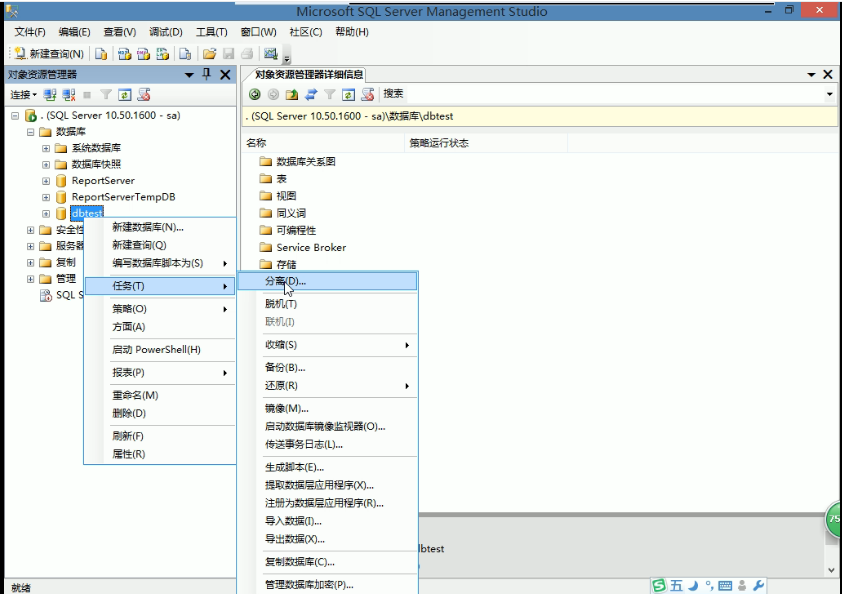The width and height of the screenshot is (842, 594).
Task: Choose 导入数据(I)... menu entry
Action: point(327,521)
